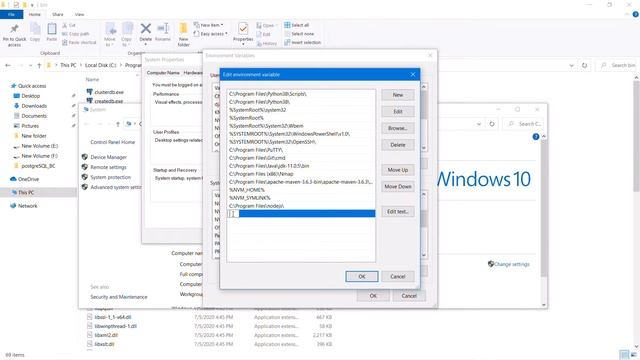Click Edit button in path editor dialog
640x360 pixels.
pyautogui.click(x=398, y=111)
